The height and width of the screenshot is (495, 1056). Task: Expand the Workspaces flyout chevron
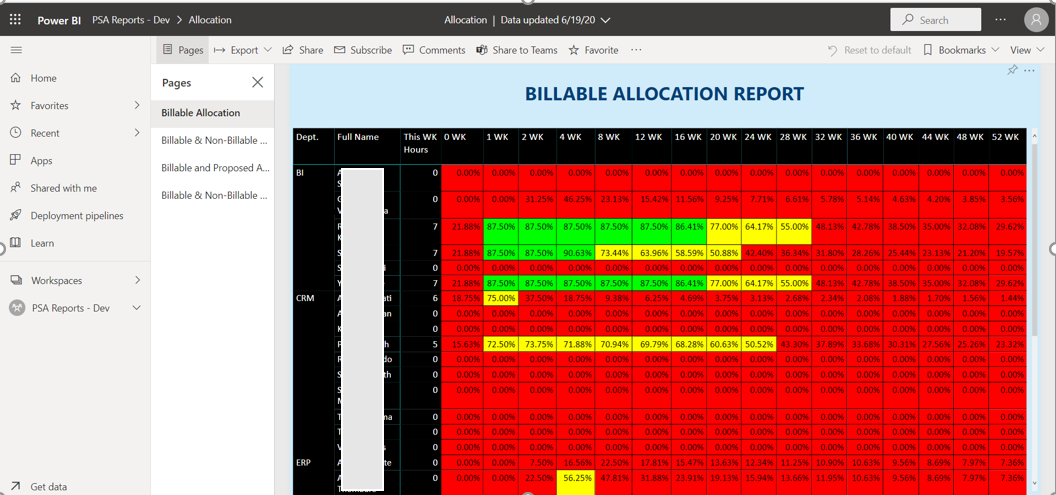click(138, 281)
